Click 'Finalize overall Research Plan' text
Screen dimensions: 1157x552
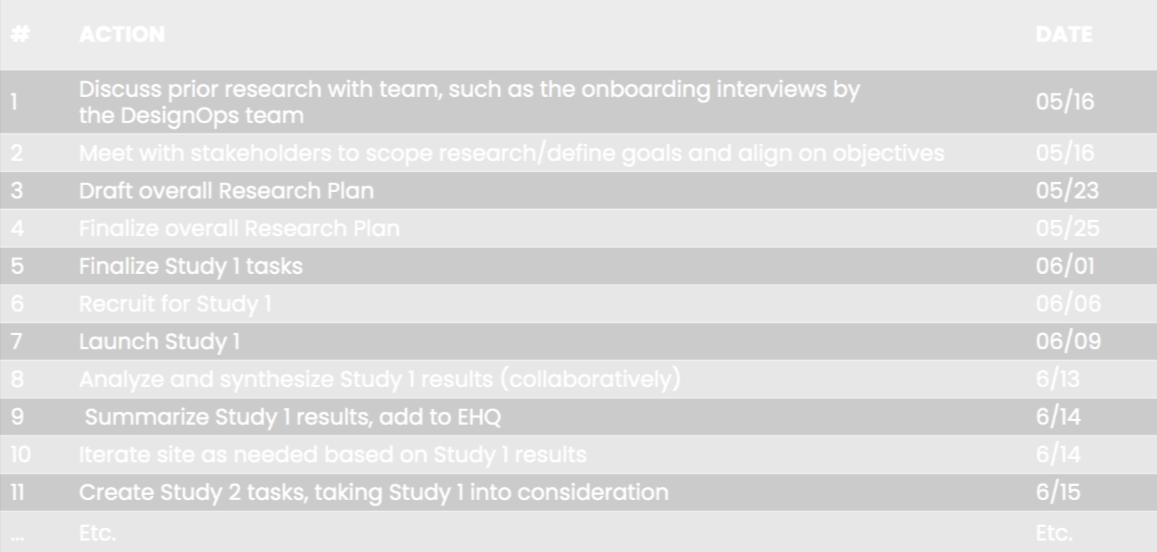tap(239, 228)
